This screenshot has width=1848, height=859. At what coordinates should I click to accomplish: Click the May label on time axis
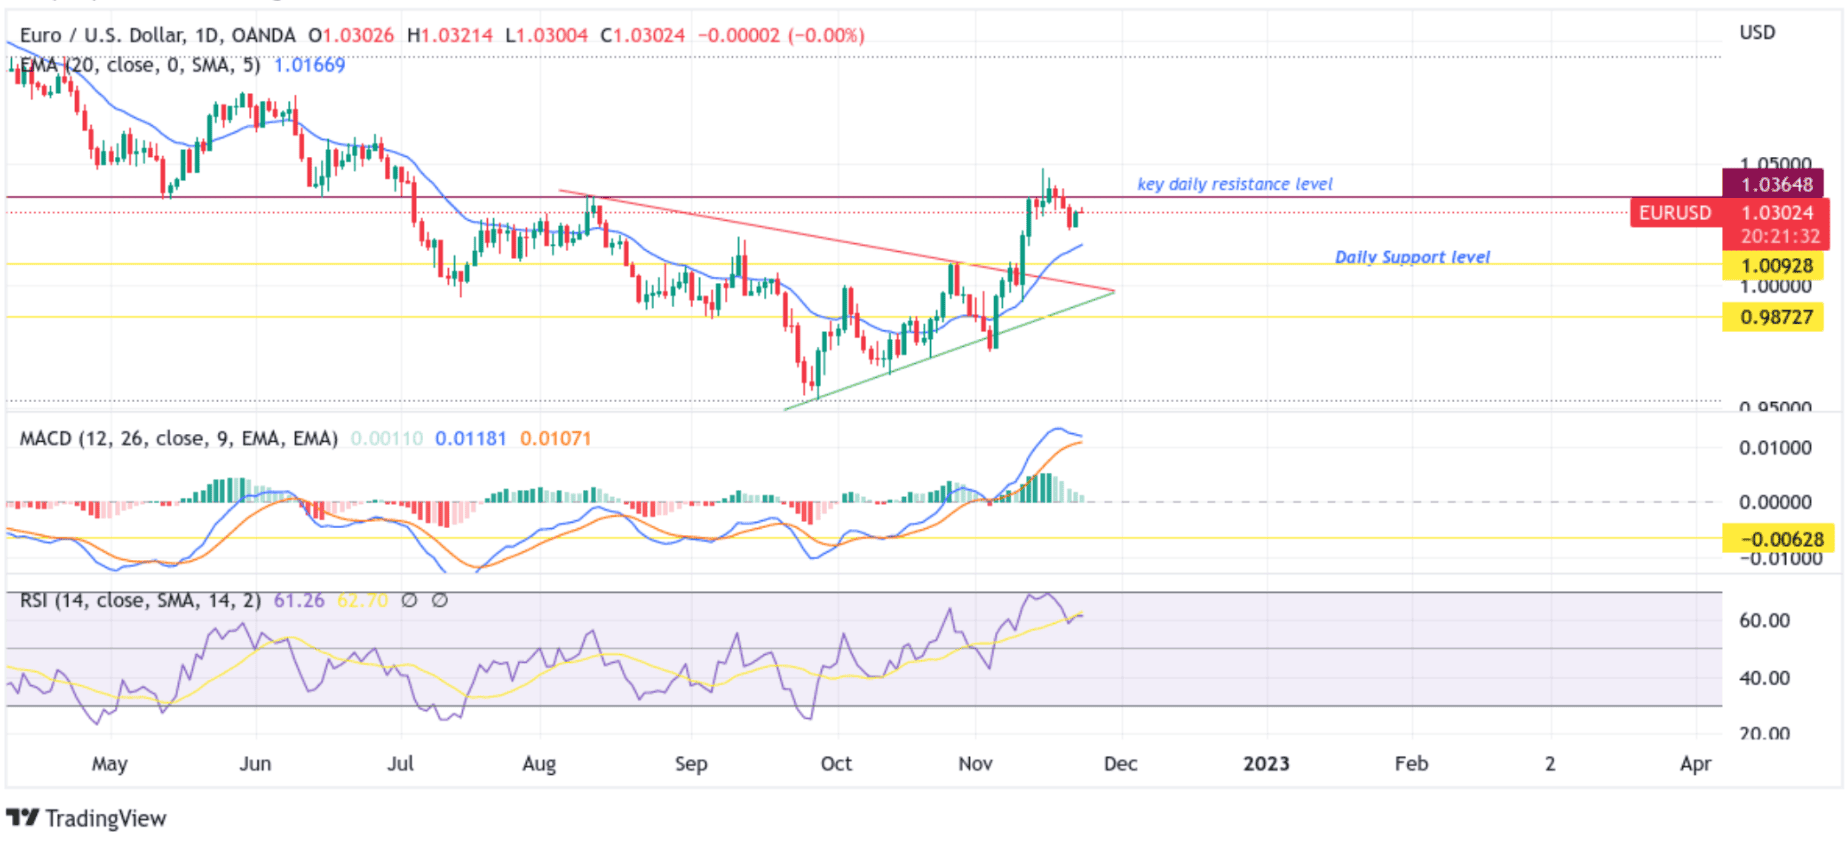pos(109,764)
